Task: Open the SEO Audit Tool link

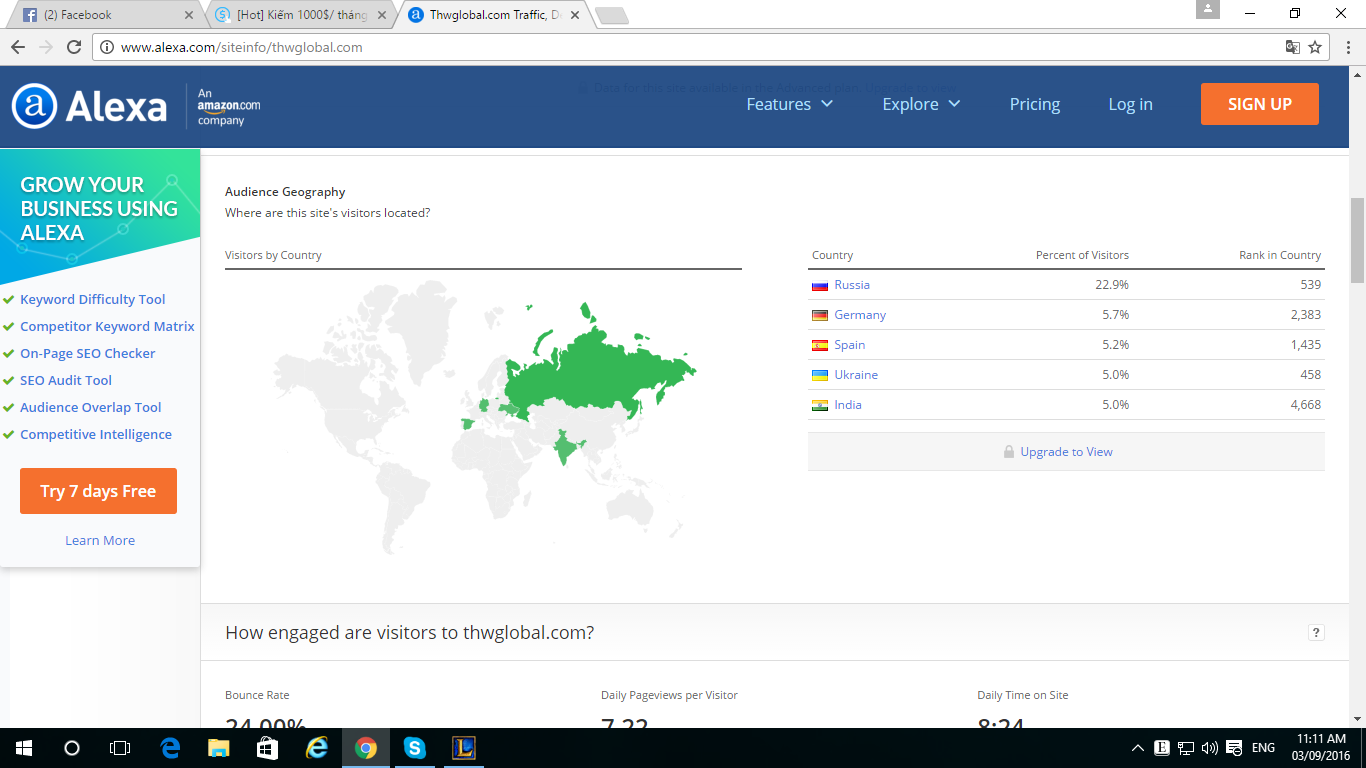Action: [x=66, y=380]
